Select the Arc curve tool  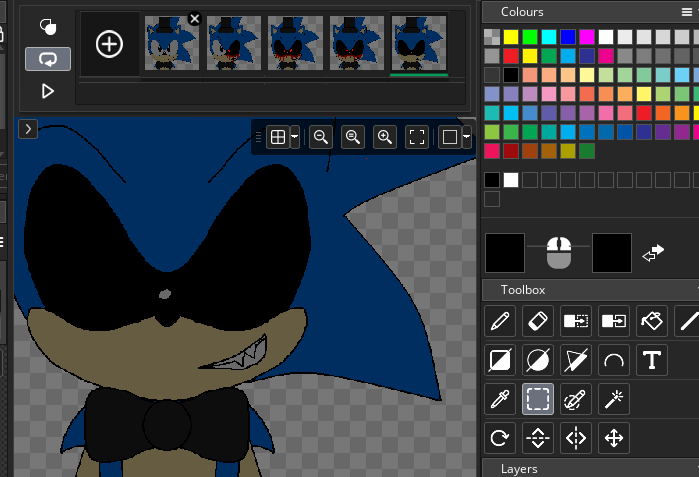[x=614, y=360]
